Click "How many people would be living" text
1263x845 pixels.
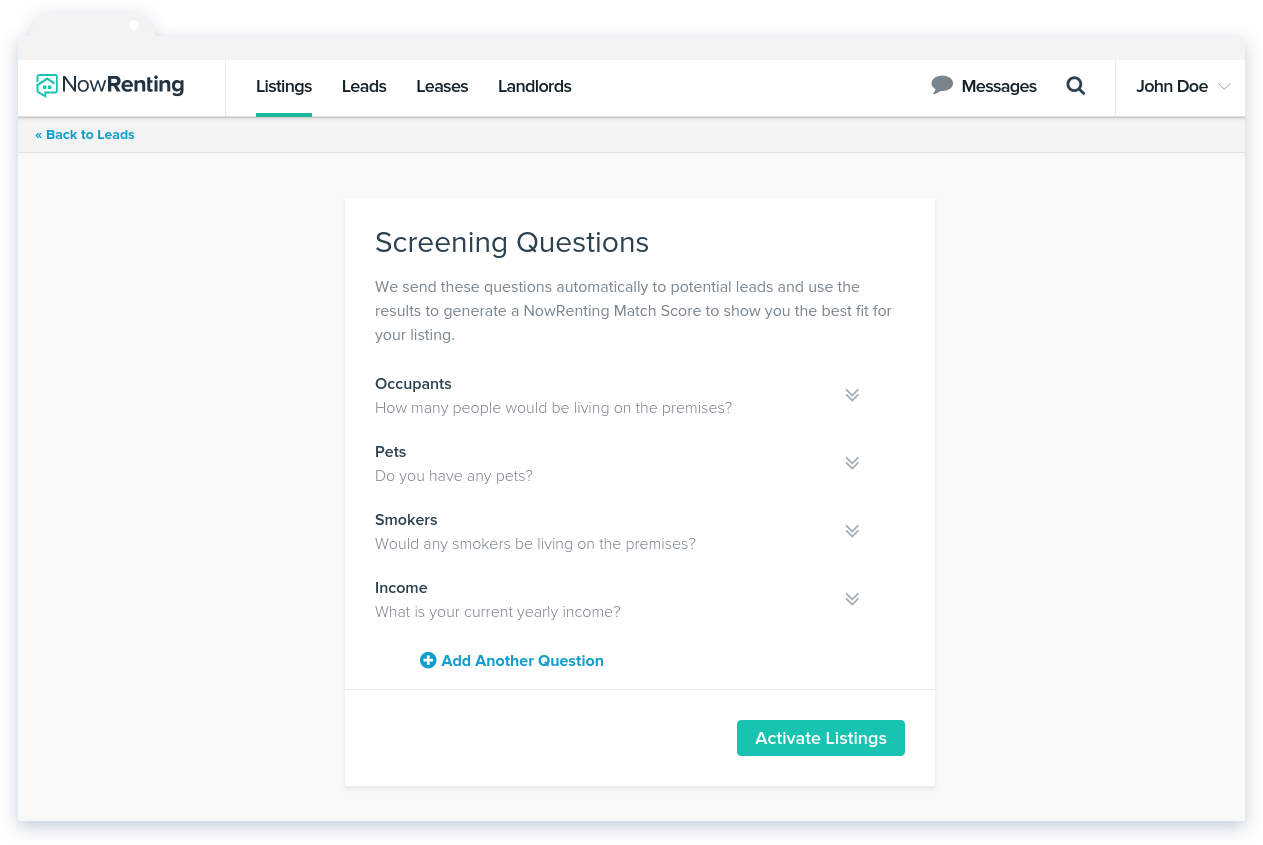tap(553, 408)
